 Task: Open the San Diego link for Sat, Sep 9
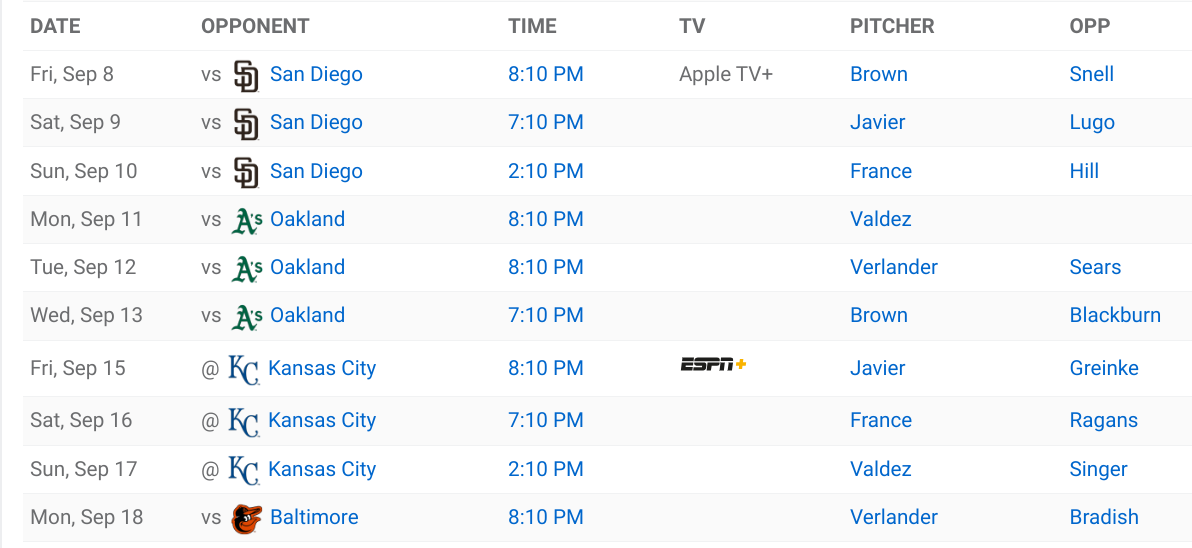(316, 122)
